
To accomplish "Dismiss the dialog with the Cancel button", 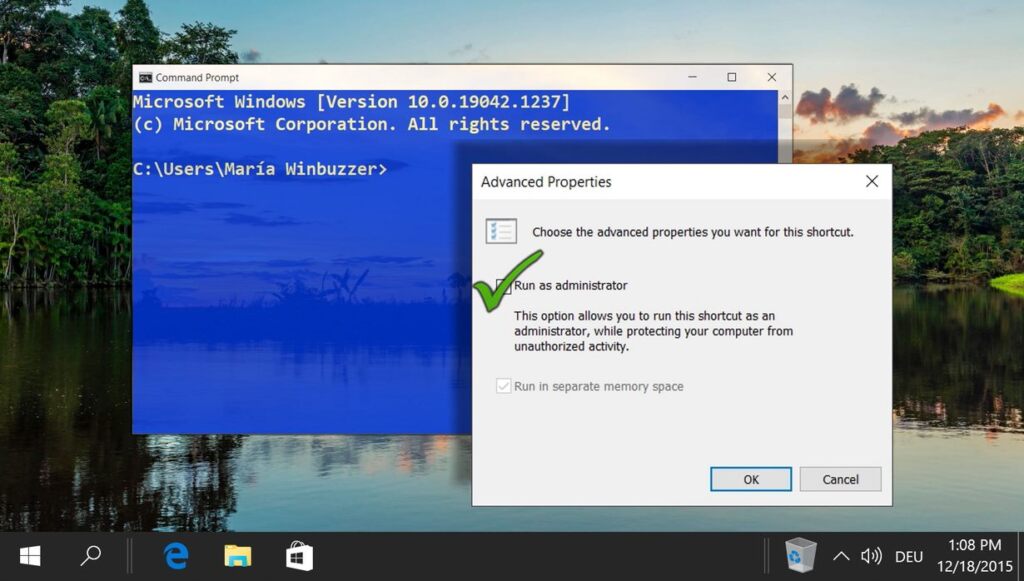I will (840, 479).
